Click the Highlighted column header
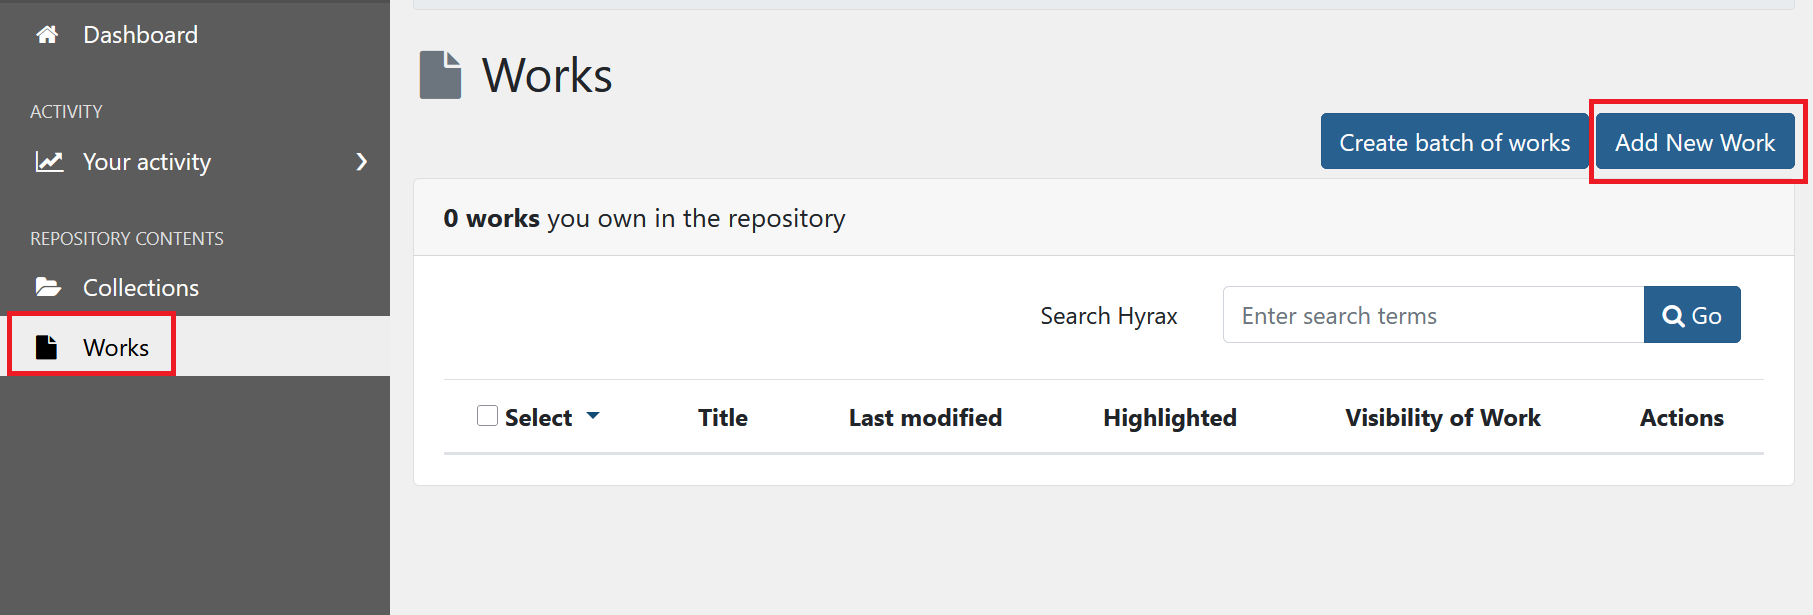The image size is (1813, 615). tap(1170, 418)
